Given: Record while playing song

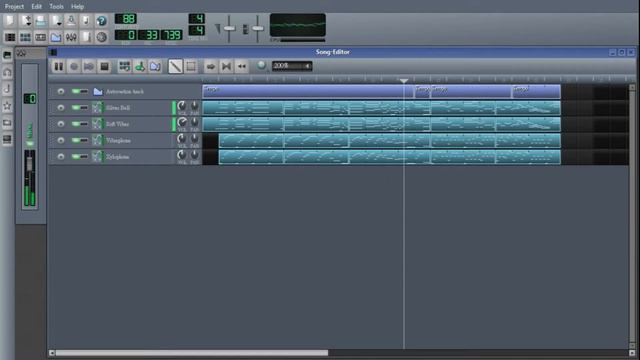Looking at the screenshot, I should click(x=89, y=66).
